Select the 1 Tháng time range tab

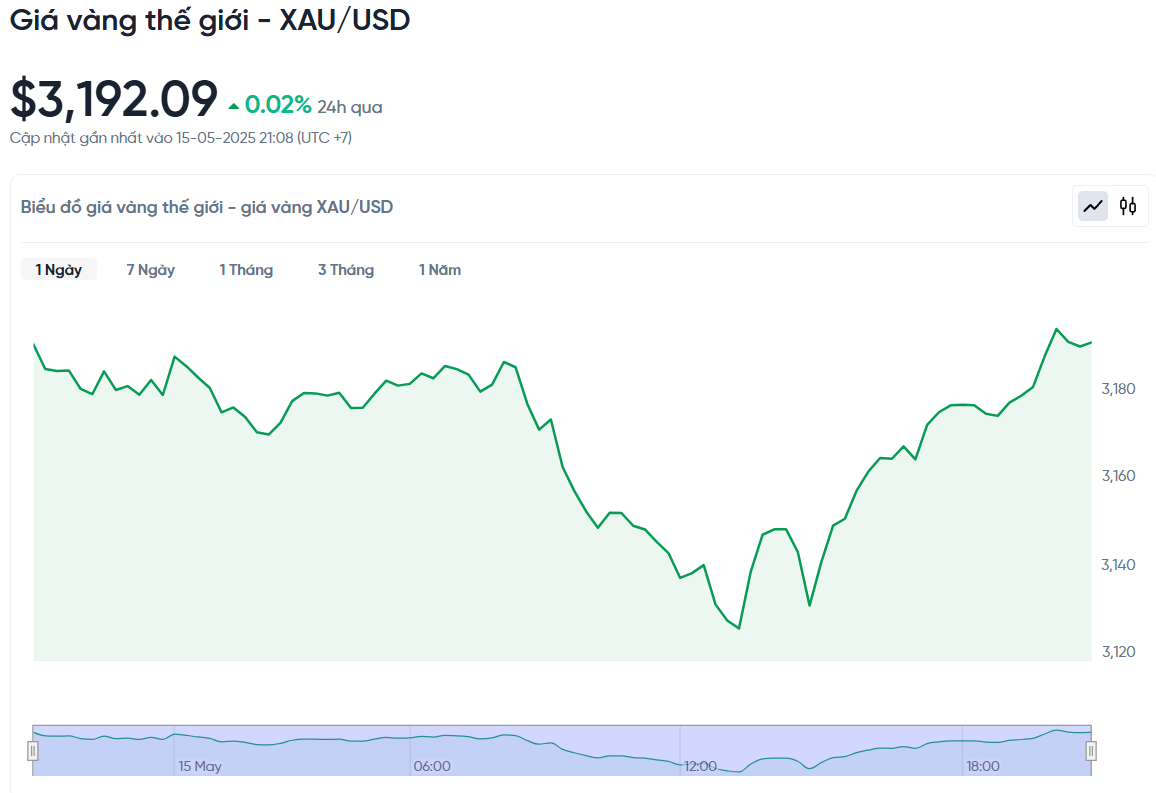(x=246, y=270)
